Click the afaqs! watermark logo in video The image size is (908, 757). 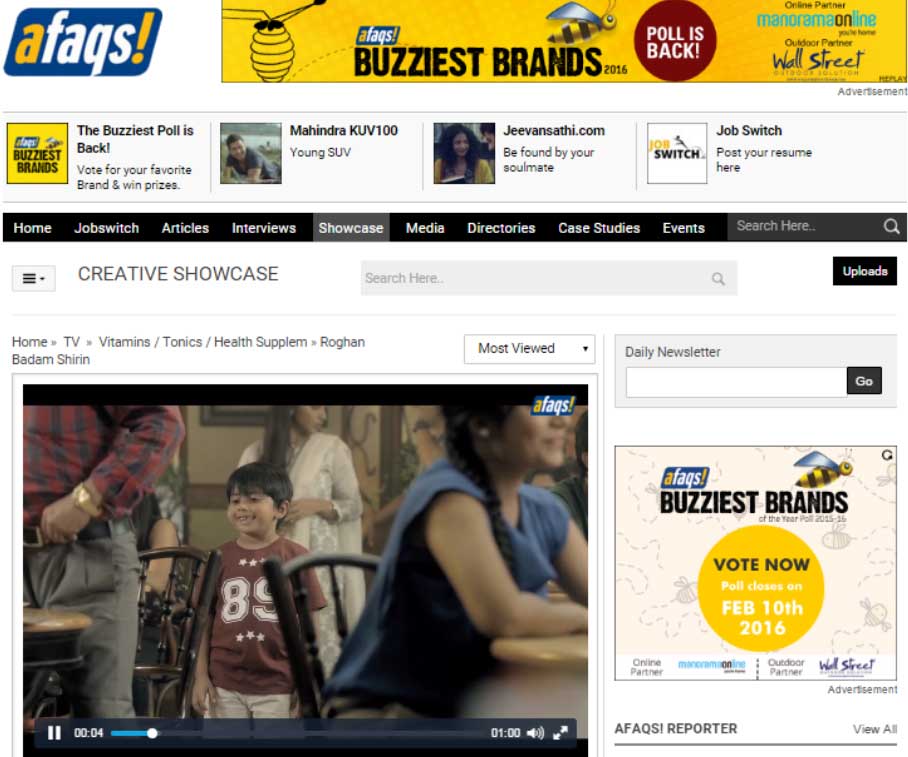(554, 405)
